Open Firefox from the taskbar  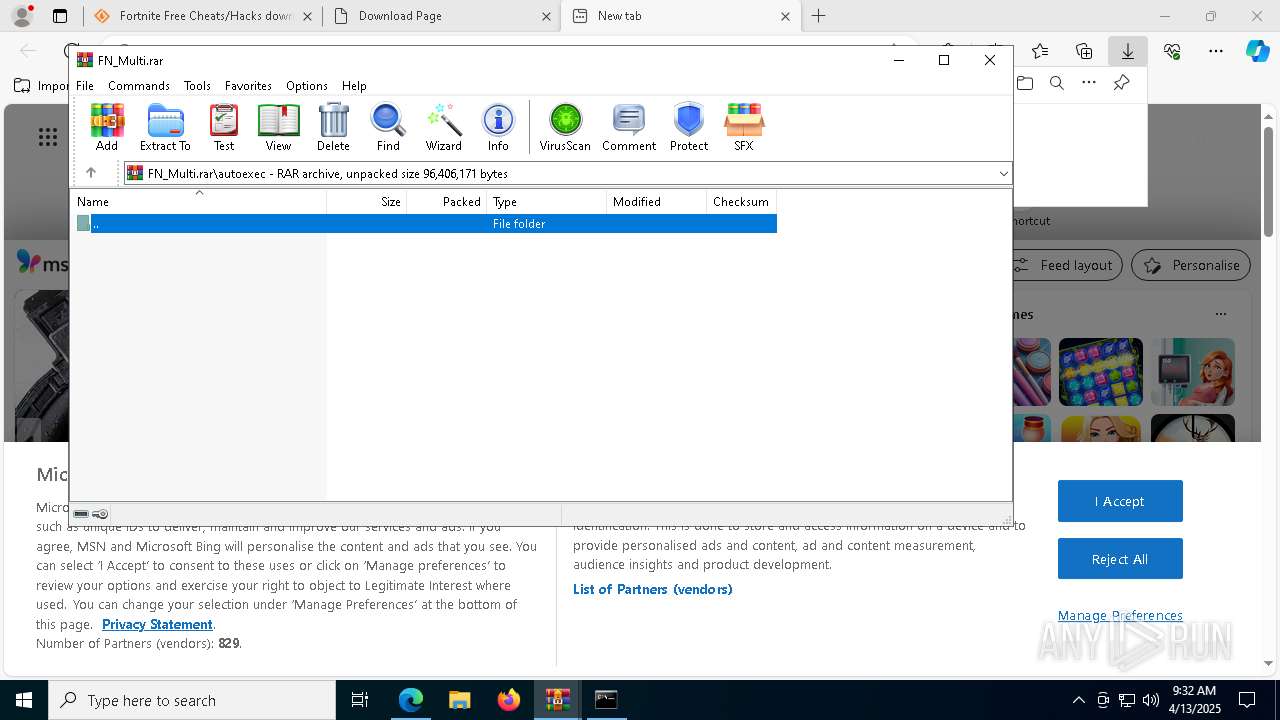coord(508,700)
